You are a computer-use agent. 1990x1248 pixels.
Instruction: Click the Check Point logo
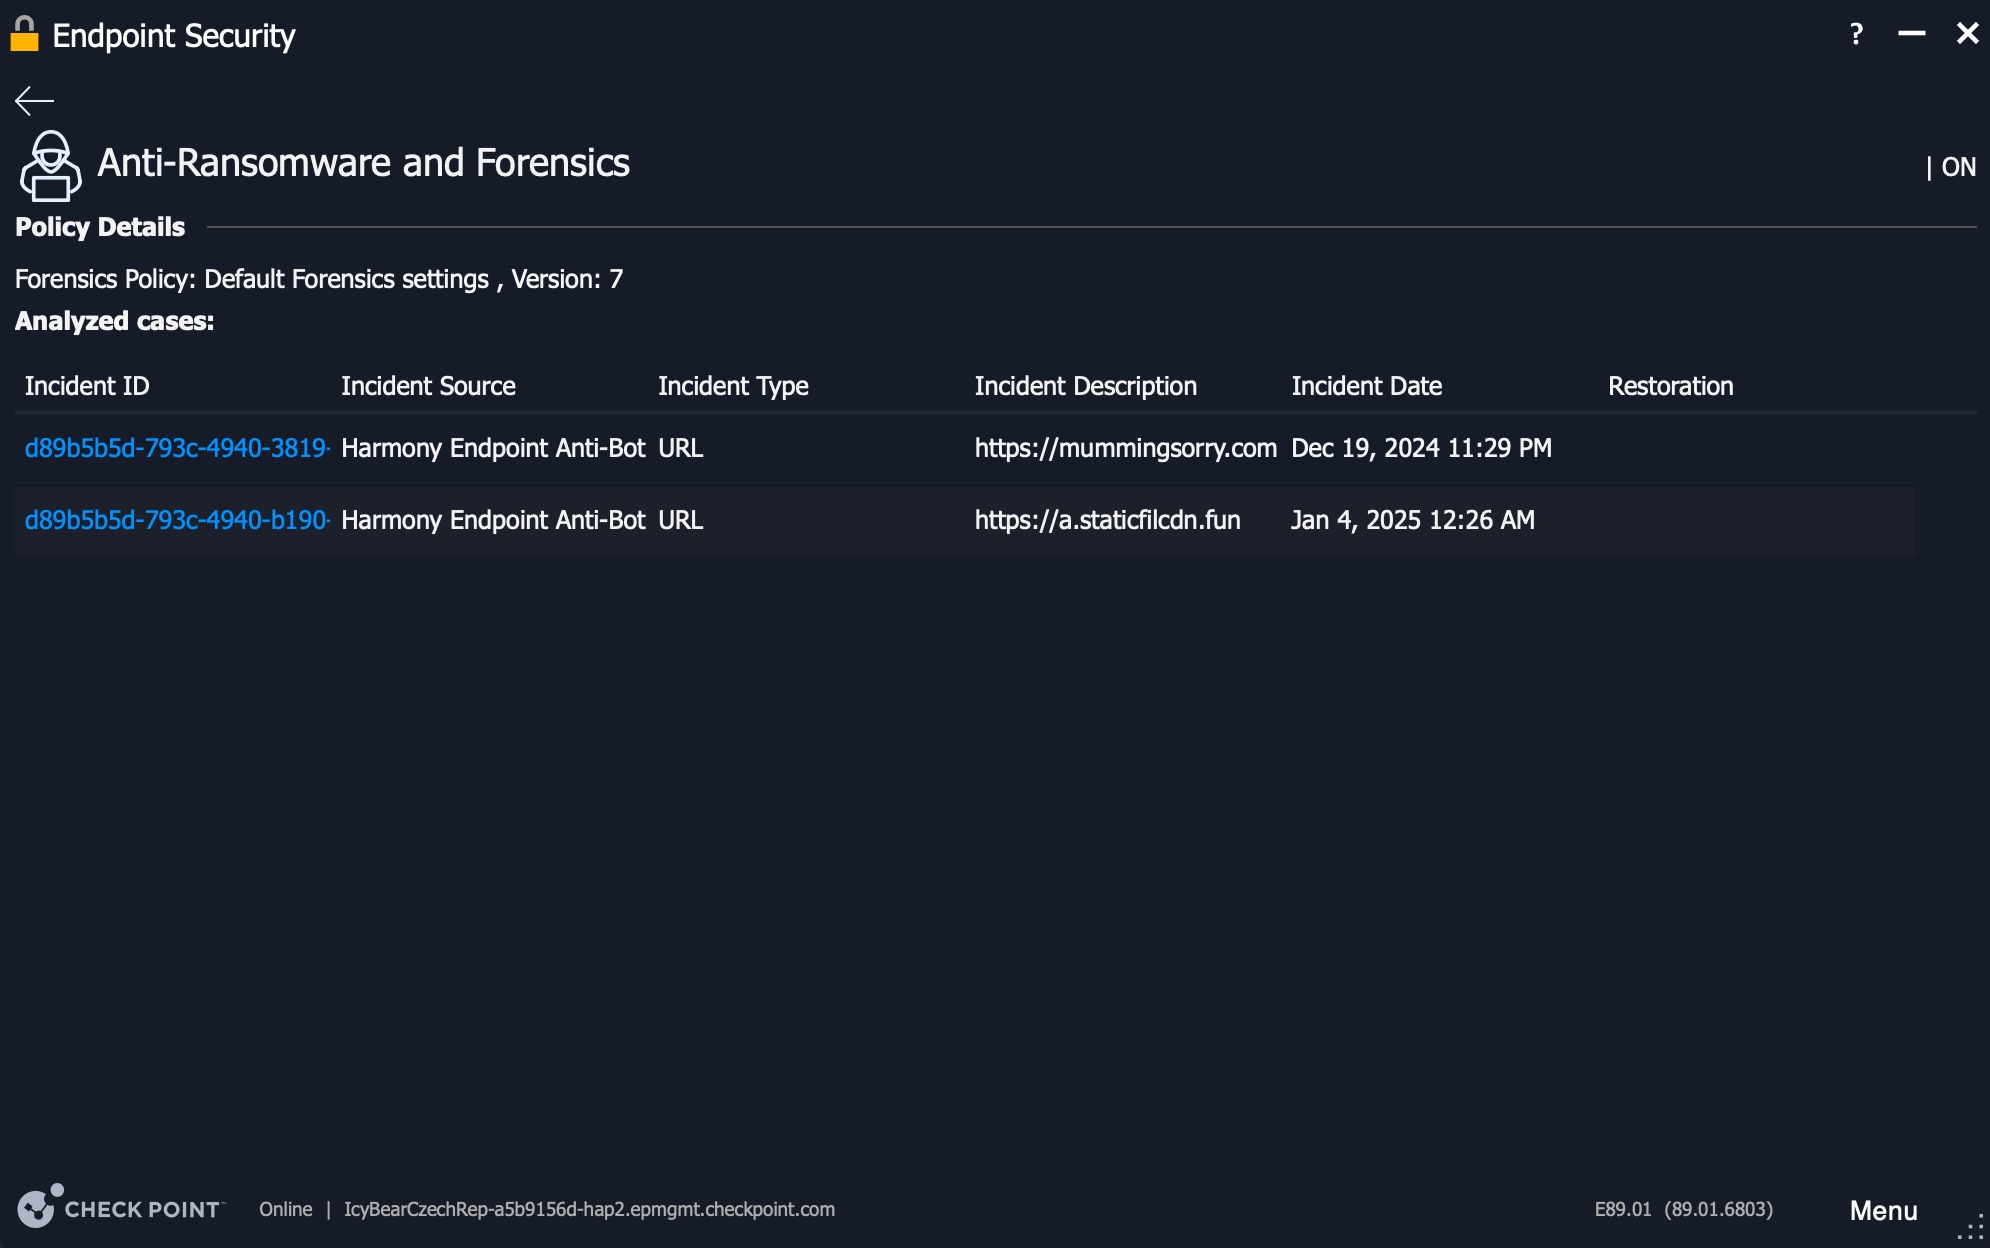coord(121,1207)
